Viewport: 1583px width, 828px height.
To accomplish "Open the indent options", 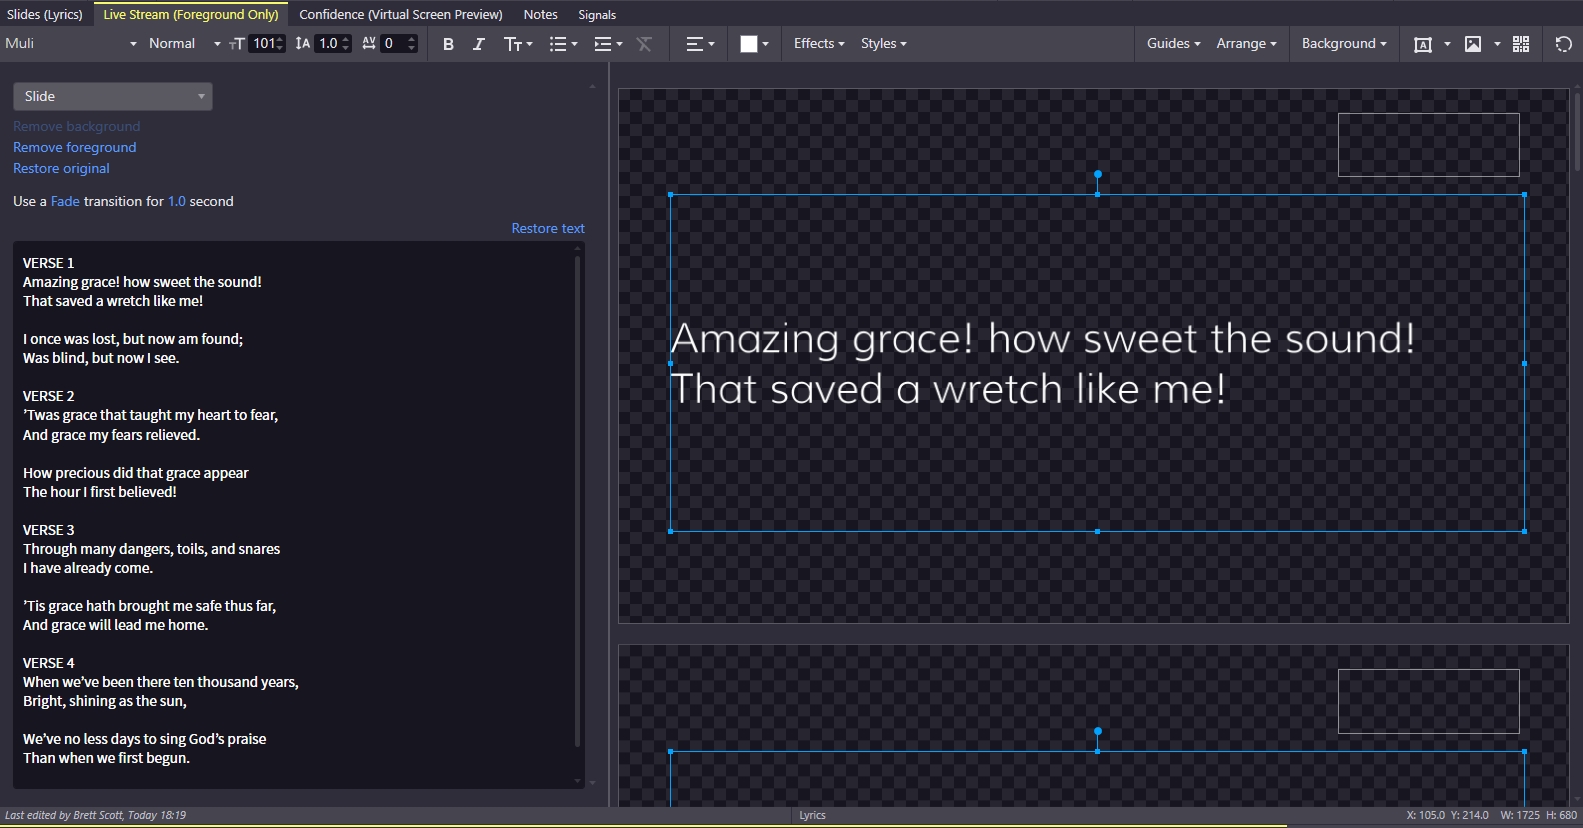I will coord(607,44).
